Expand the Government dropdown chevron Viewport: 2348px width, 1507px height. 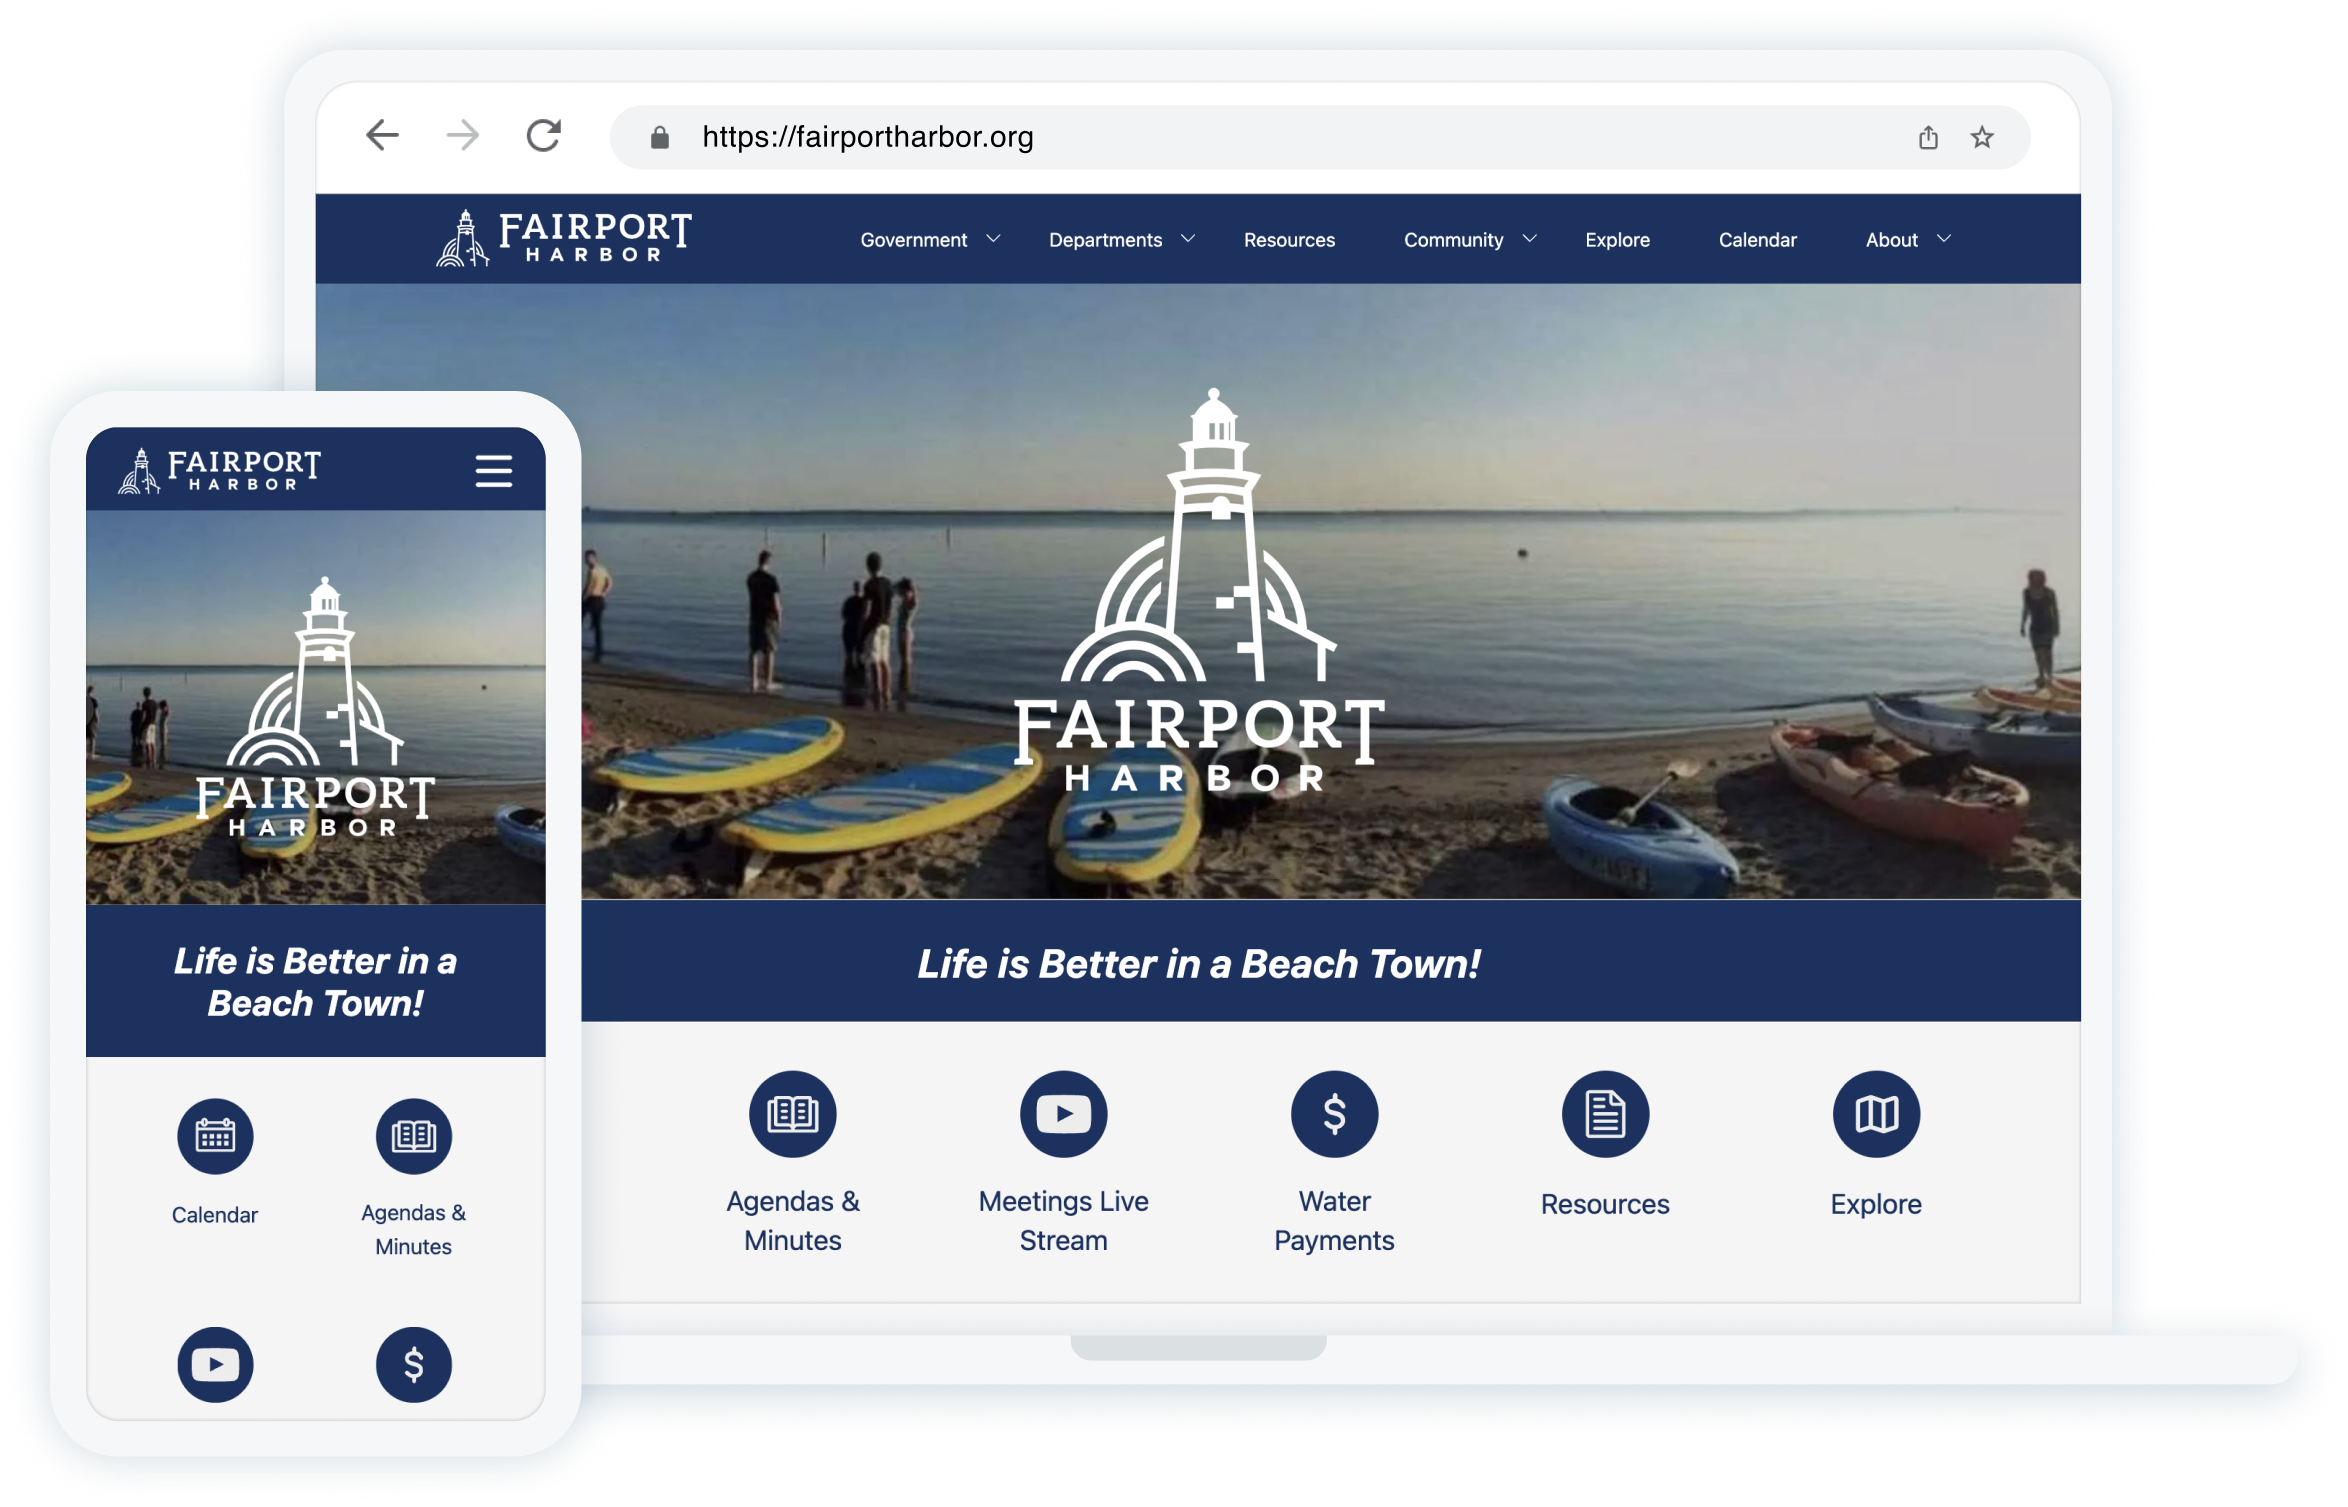993,239
